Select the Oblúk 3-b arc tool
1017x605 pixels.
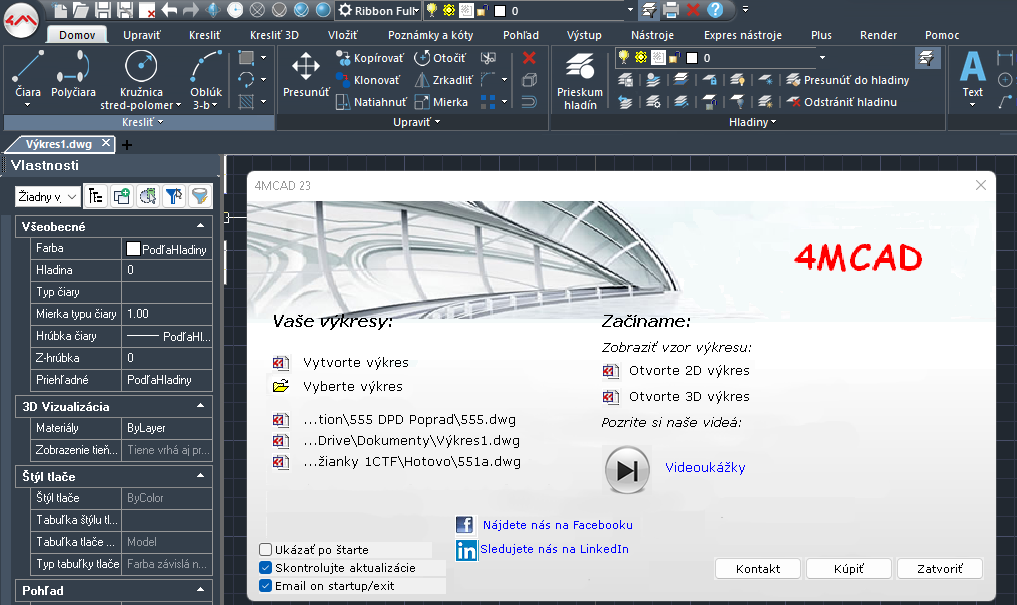tap(206, 79)
